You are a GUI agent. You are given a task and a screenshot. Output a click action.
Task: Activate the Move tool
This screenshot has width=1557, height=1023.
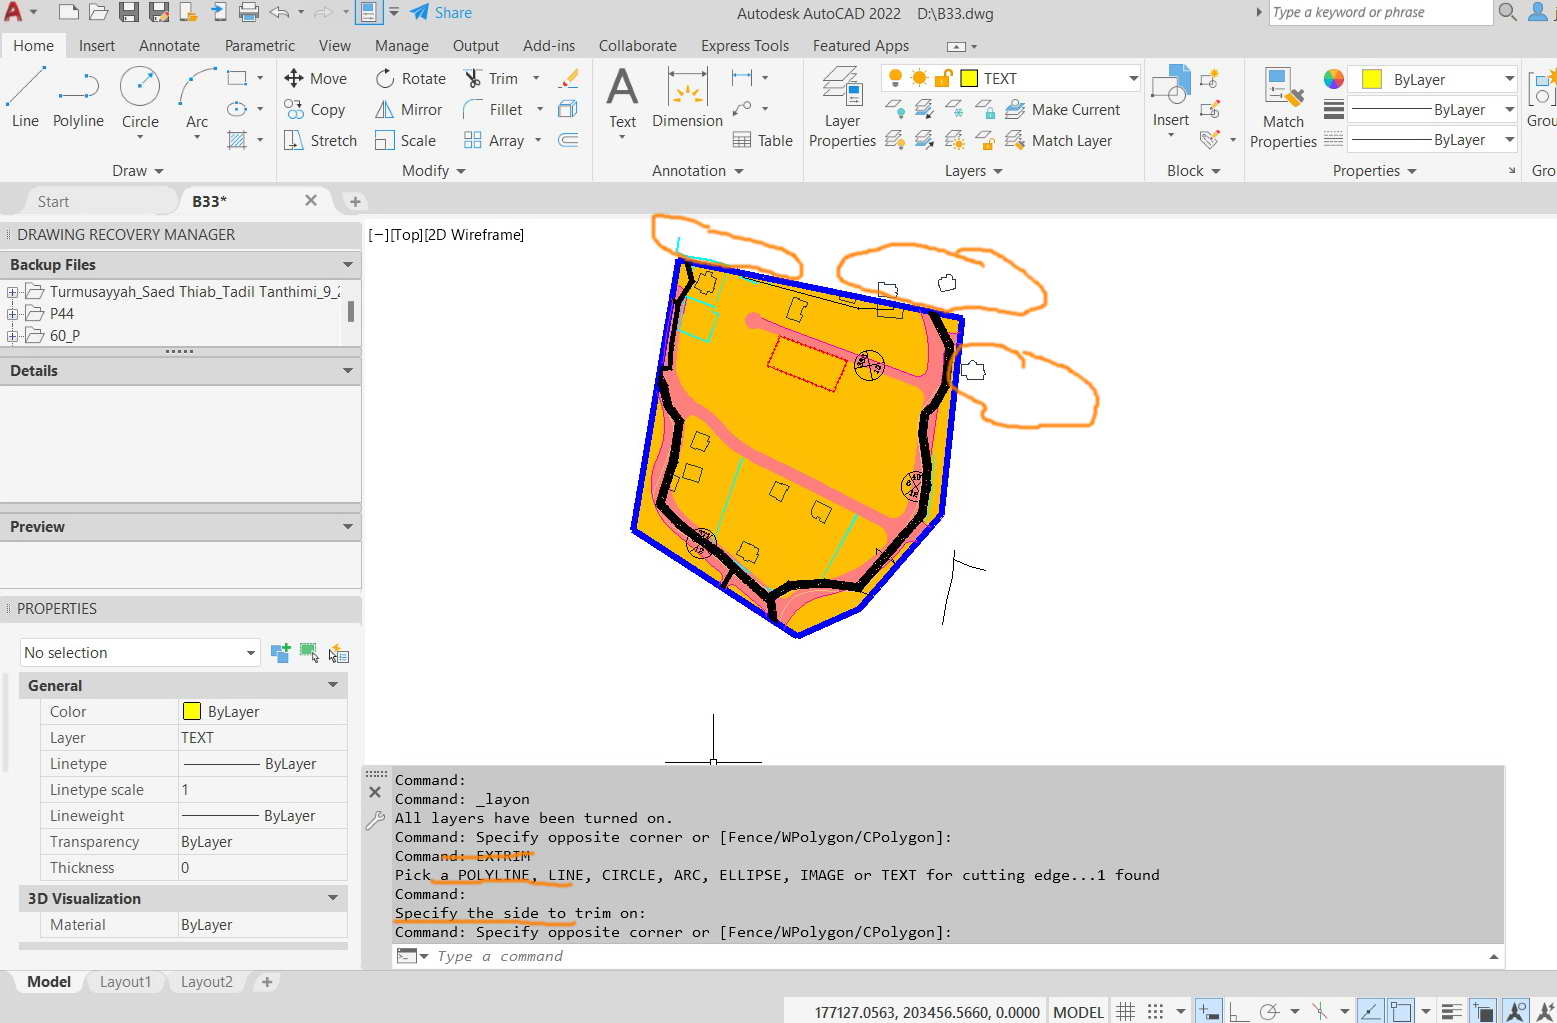pyautogui.click(x=318, y=78)
